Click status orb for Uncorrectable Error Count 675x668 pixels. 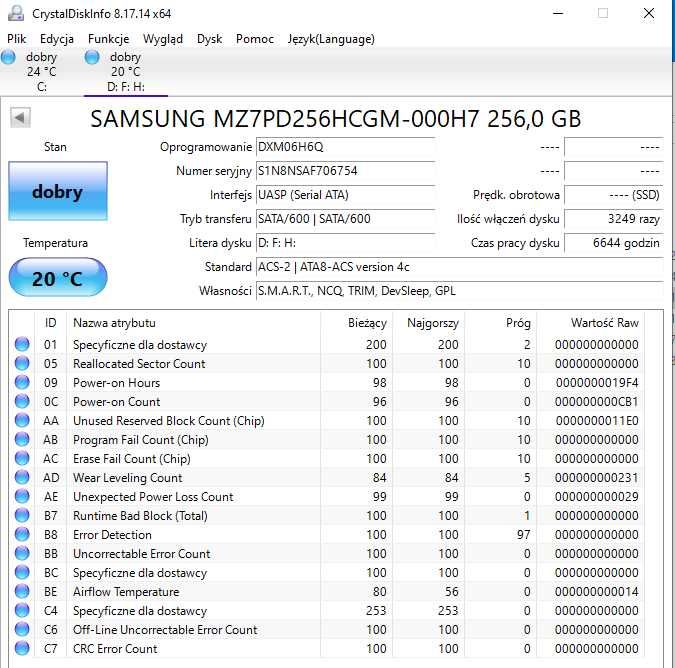coord(22,553)
